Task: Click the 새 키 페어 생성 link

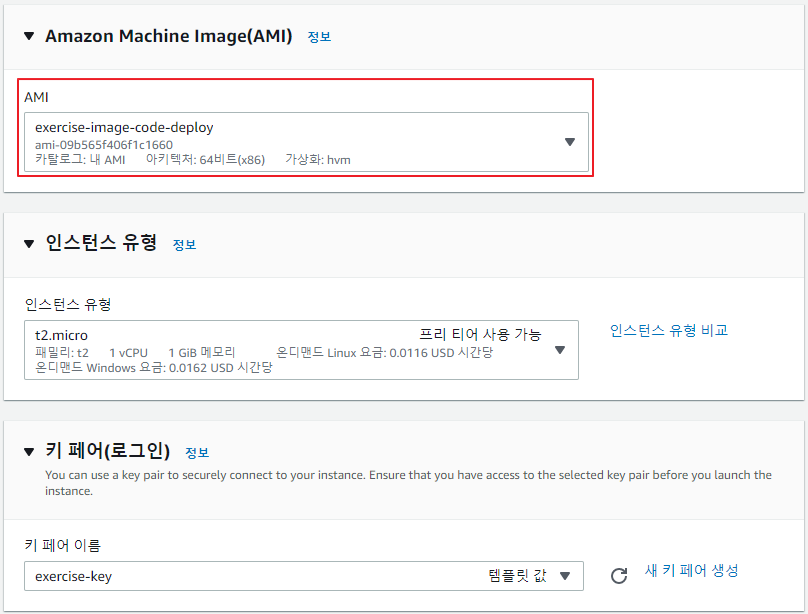Action: (692, 570)
